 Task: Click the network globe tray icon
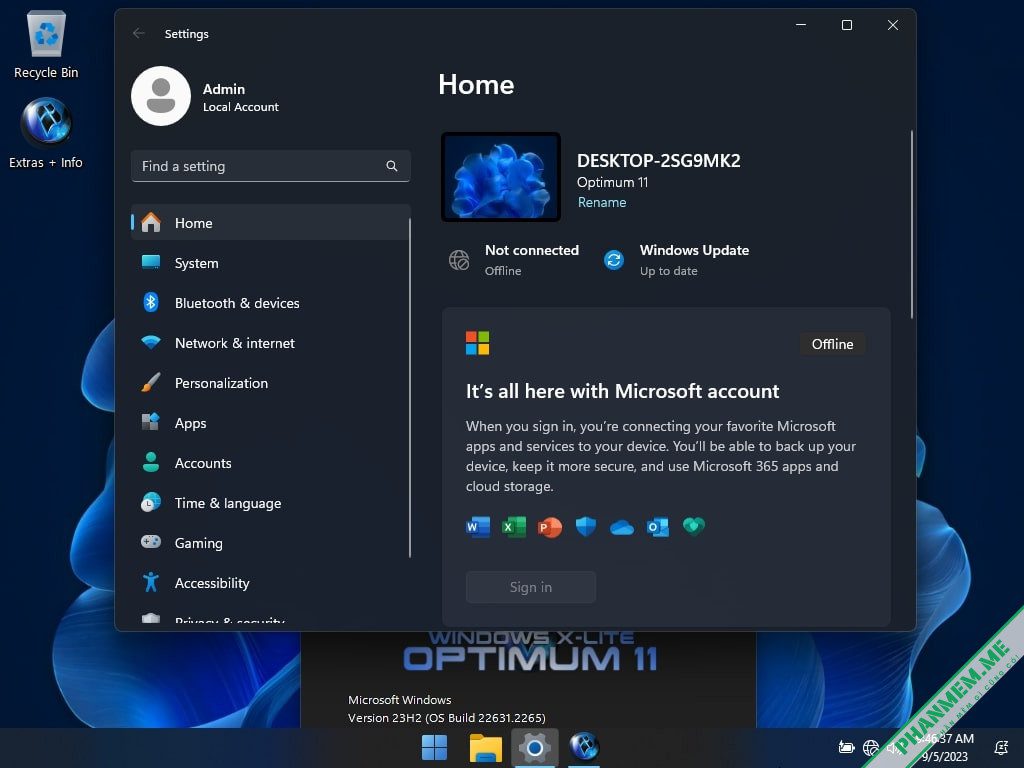click(871, 747)
